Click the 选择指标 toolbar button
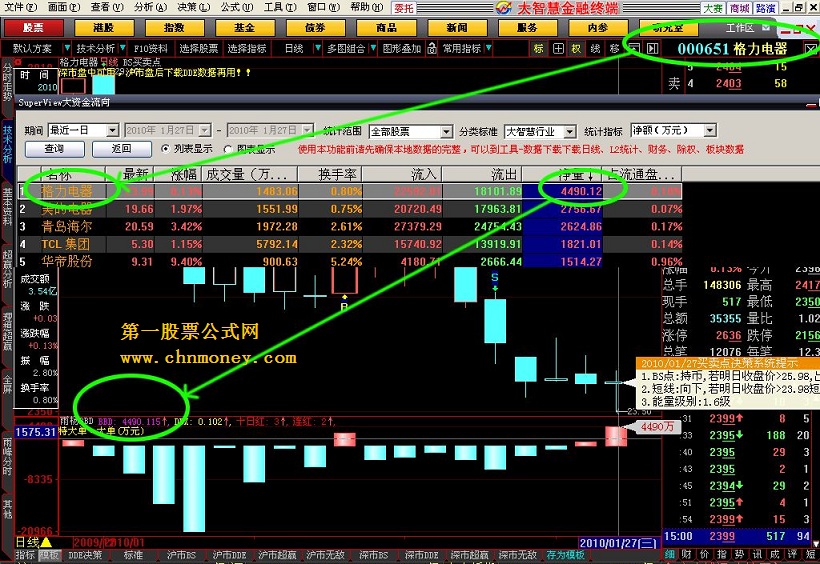This screenshot has height=564, width=820. click(x=247, y=49)
